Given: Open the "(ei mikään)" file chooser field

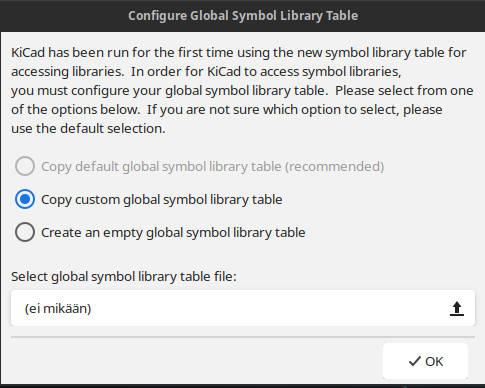Looking at the screenshot, I should click(x=243, y=308).
